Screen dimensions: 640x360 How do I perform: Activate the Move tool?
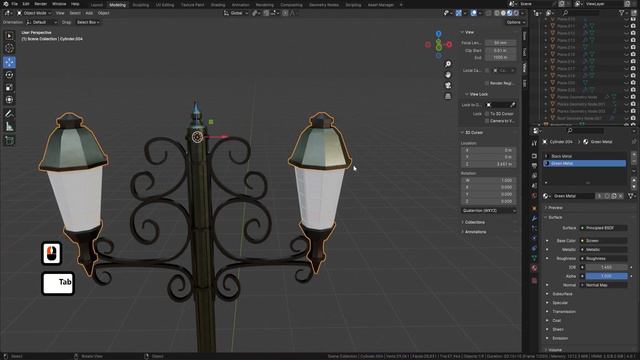(x=9, y=62)
